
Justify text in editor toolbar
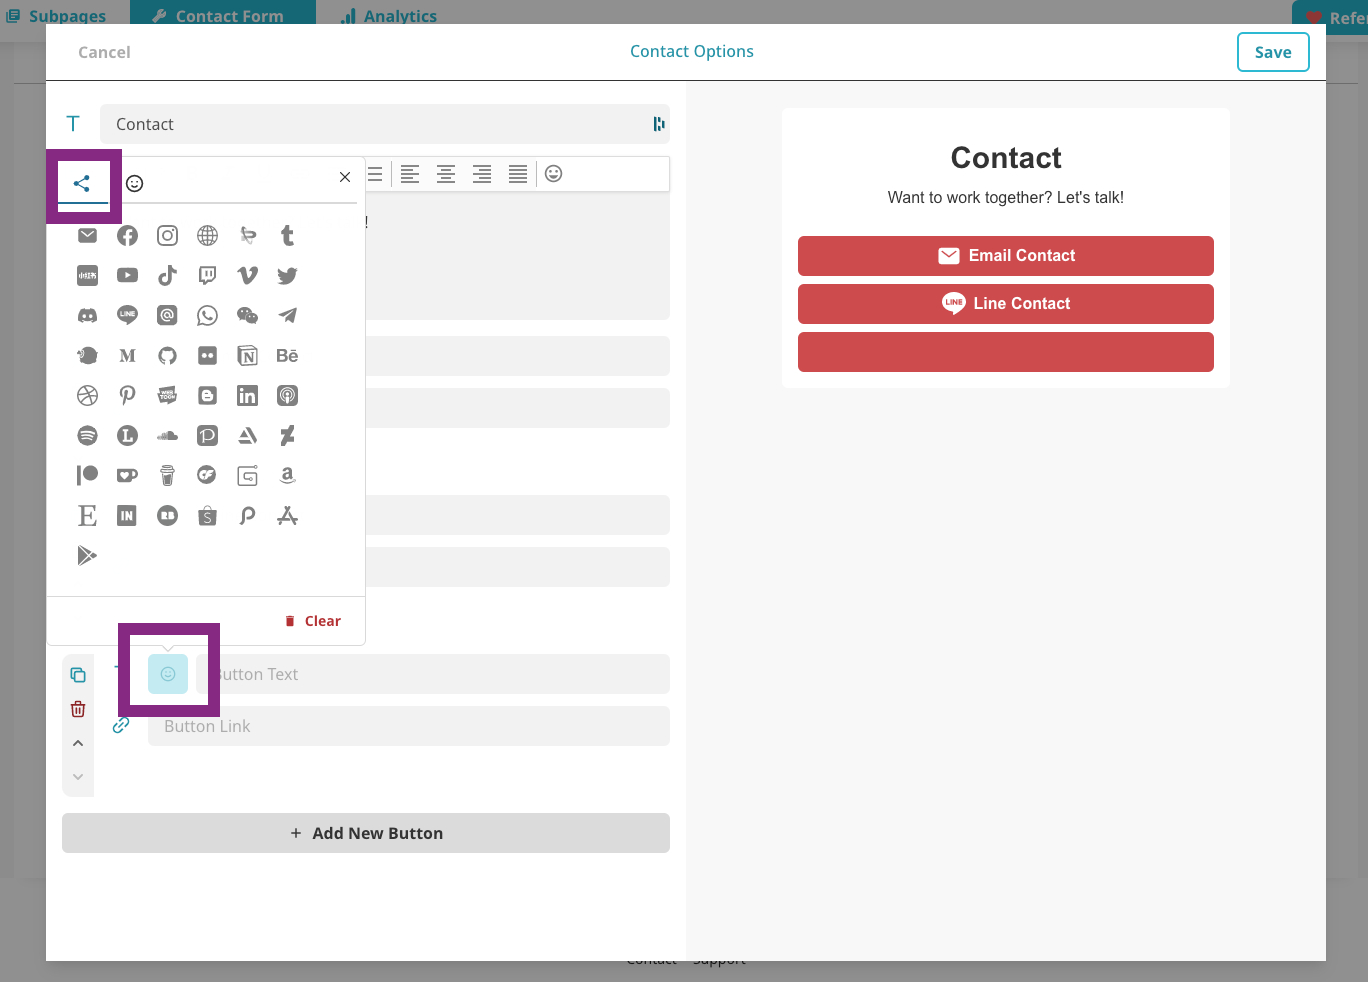click(x=518, y=174)
